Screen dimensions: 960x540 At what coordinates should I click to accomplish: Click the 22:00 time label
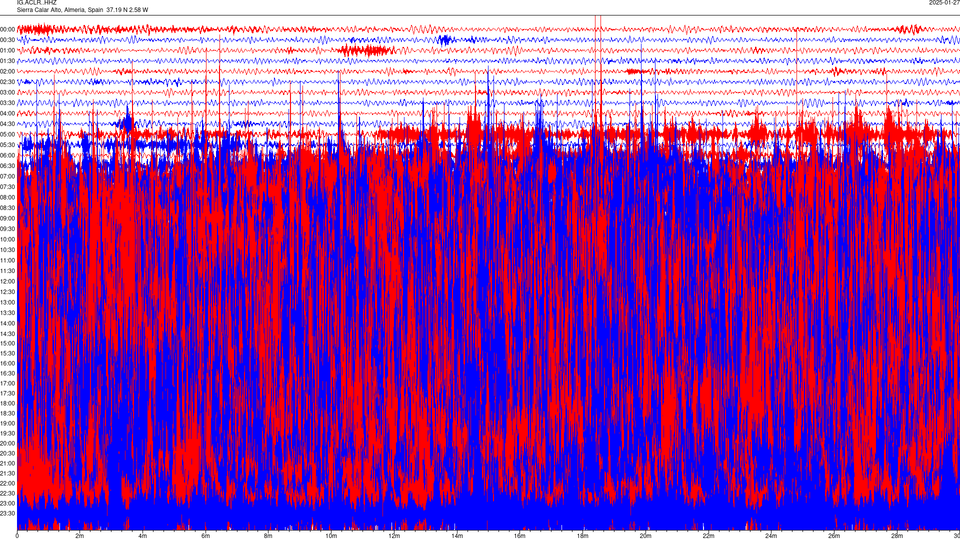point(8,483)
